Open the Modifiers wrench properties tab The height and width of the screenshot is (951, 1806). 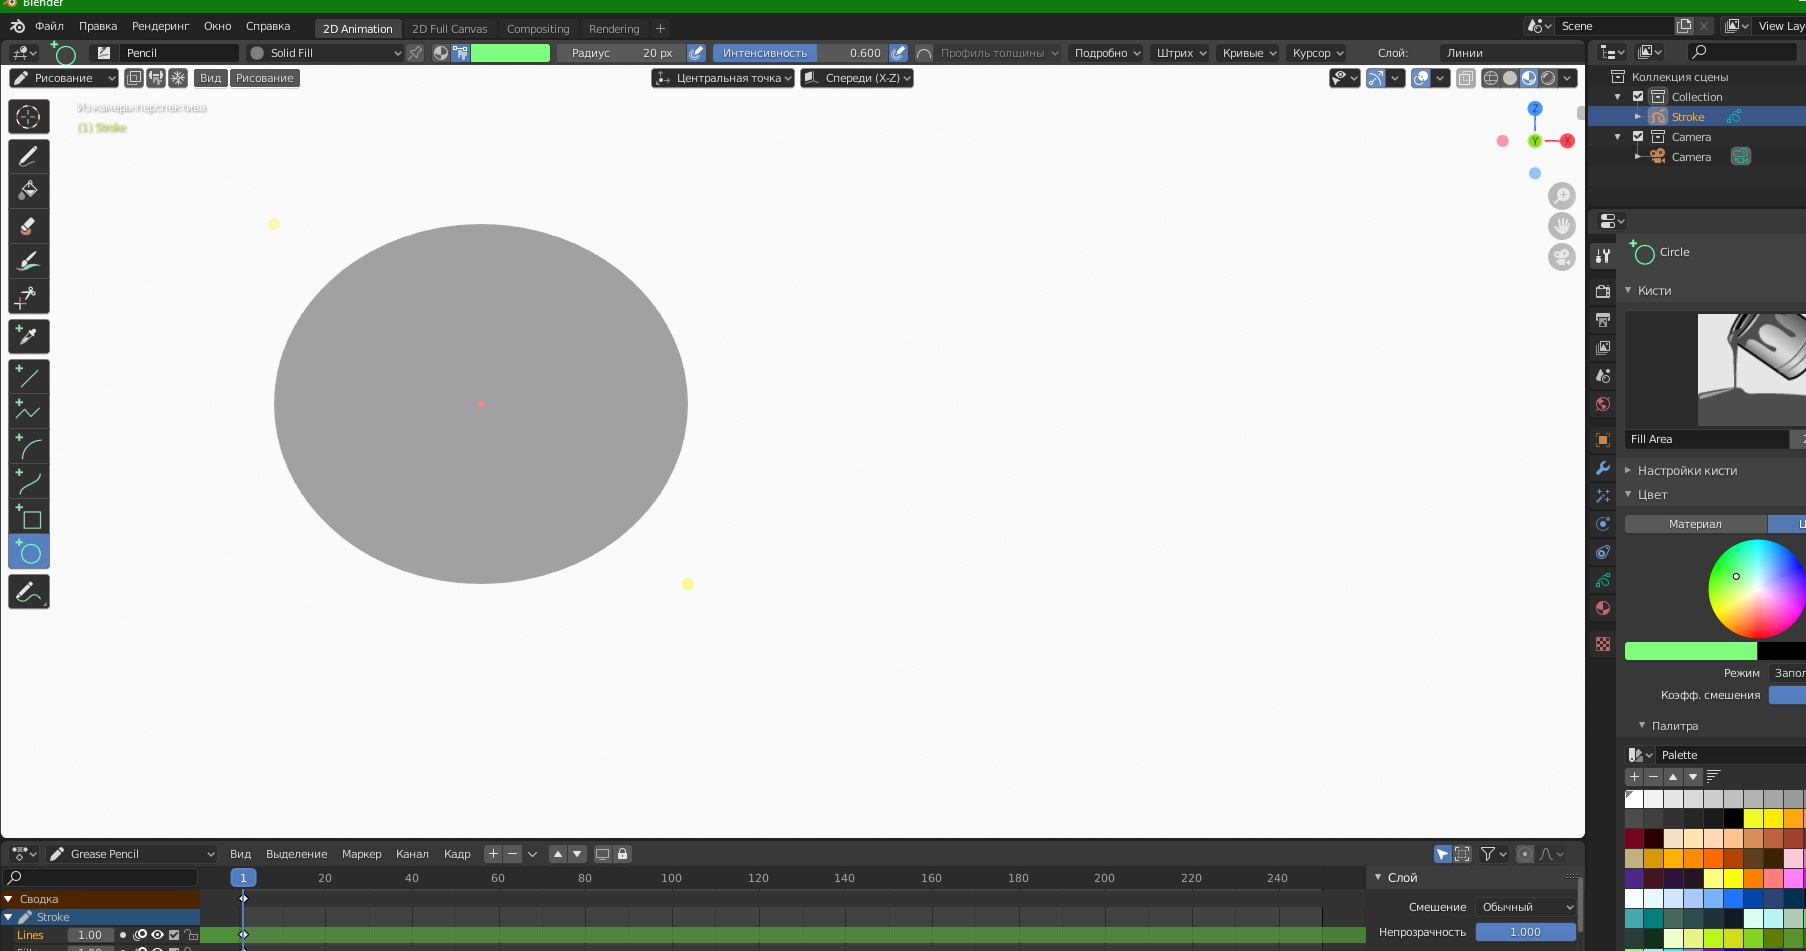coord(1603,468)
